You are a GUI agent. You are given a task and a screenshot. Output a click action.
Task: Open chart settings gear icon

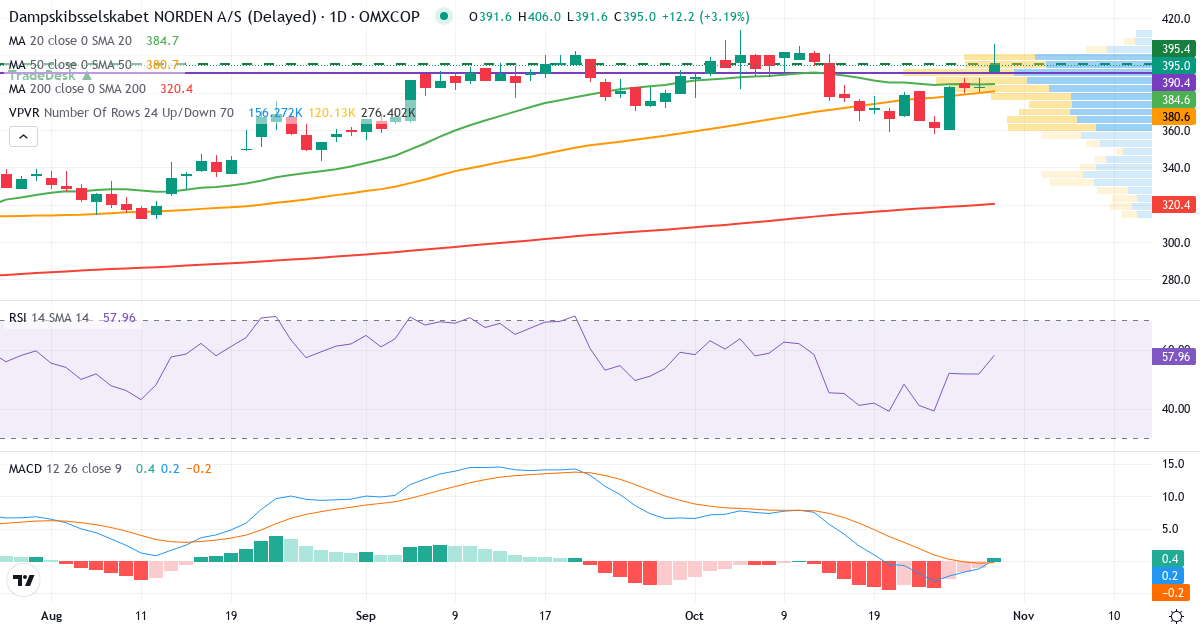[x=1177, y=614]
